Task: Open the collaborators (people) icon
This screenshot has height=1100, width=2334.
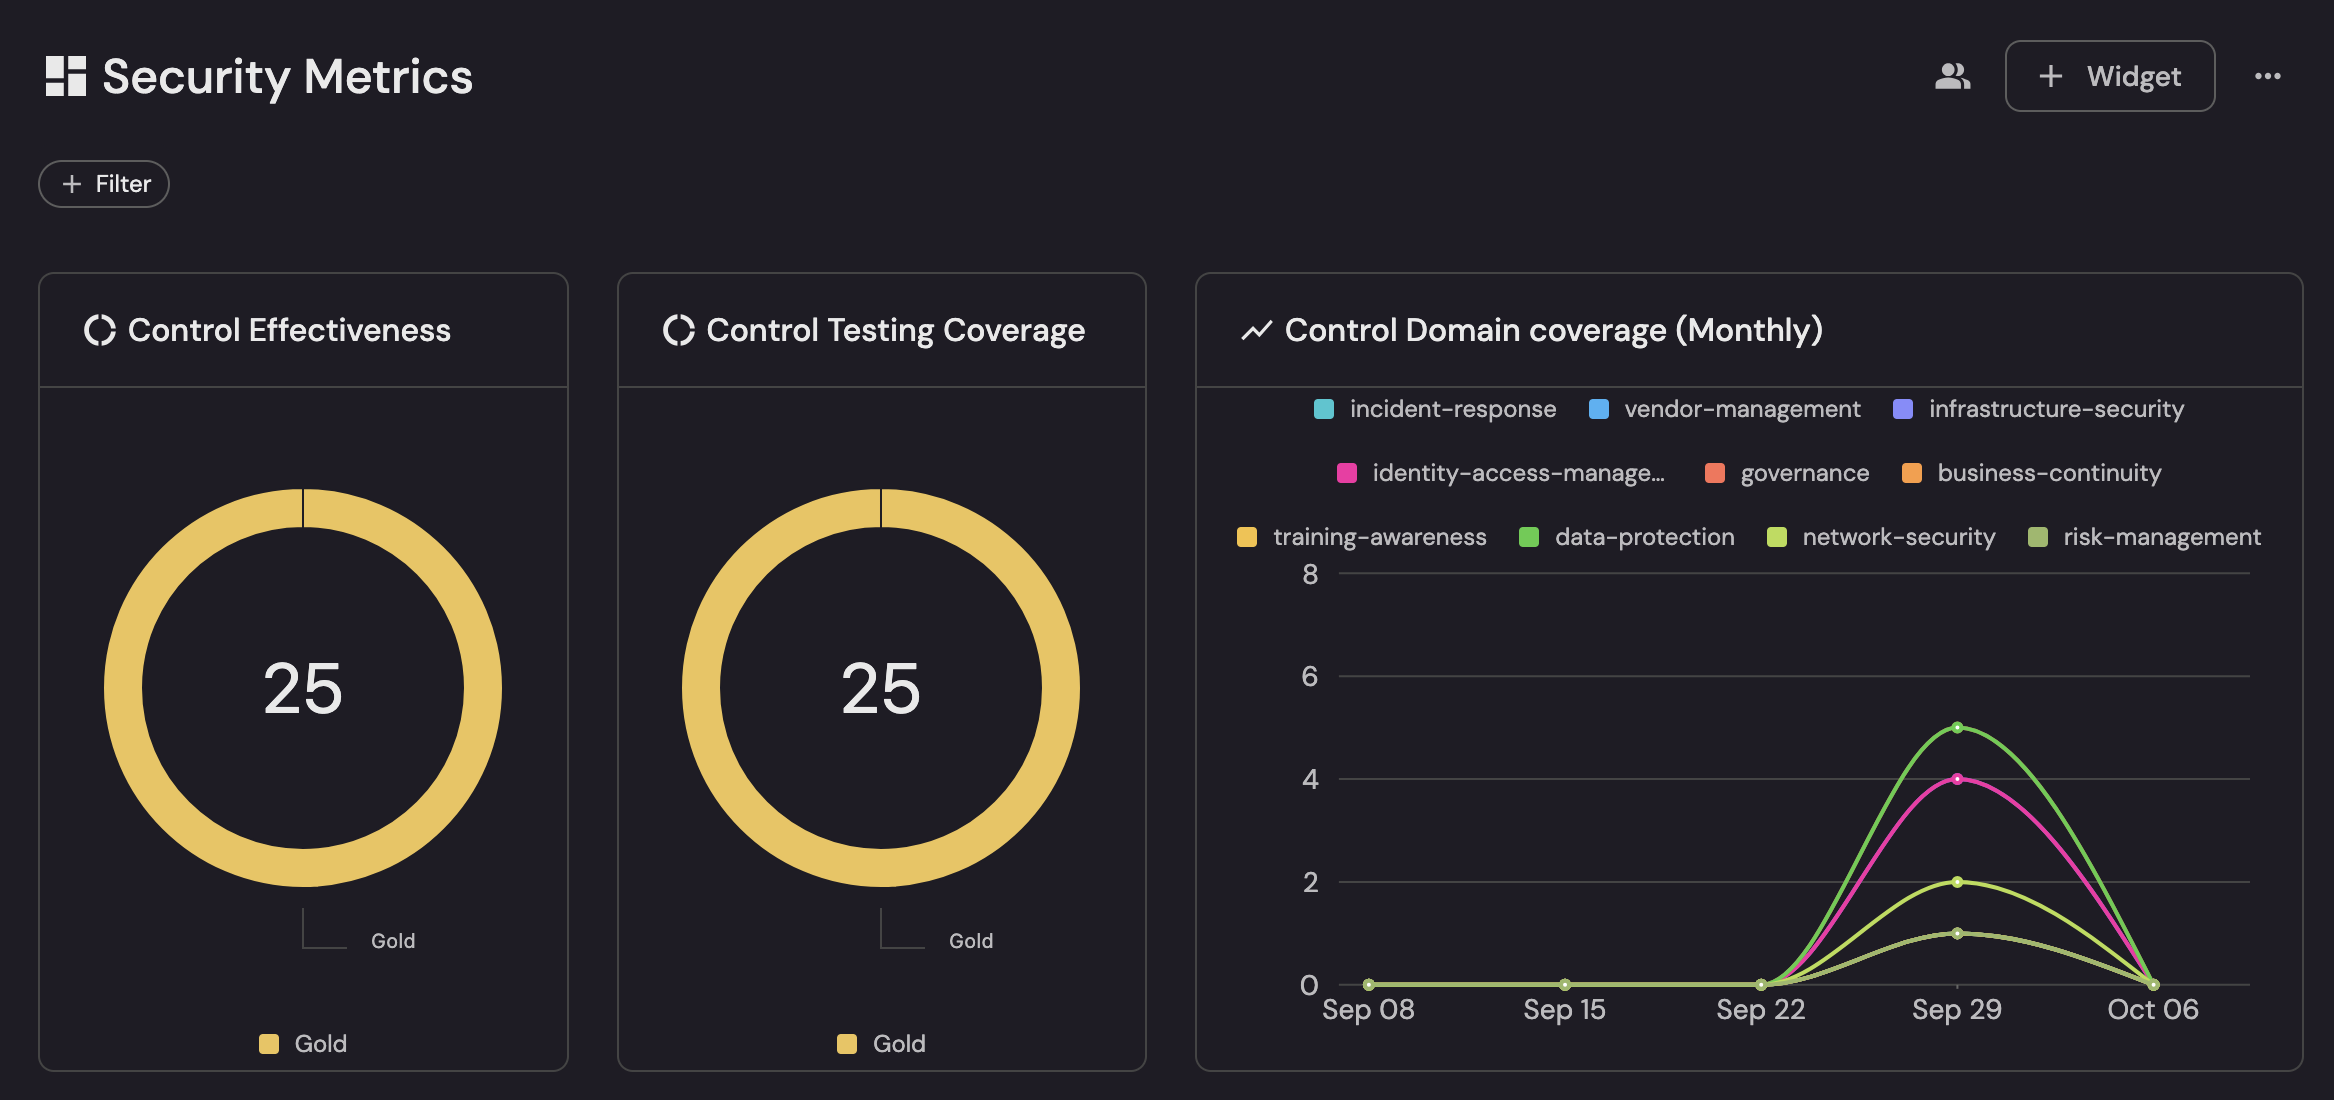Action: tap(1952, 75)
